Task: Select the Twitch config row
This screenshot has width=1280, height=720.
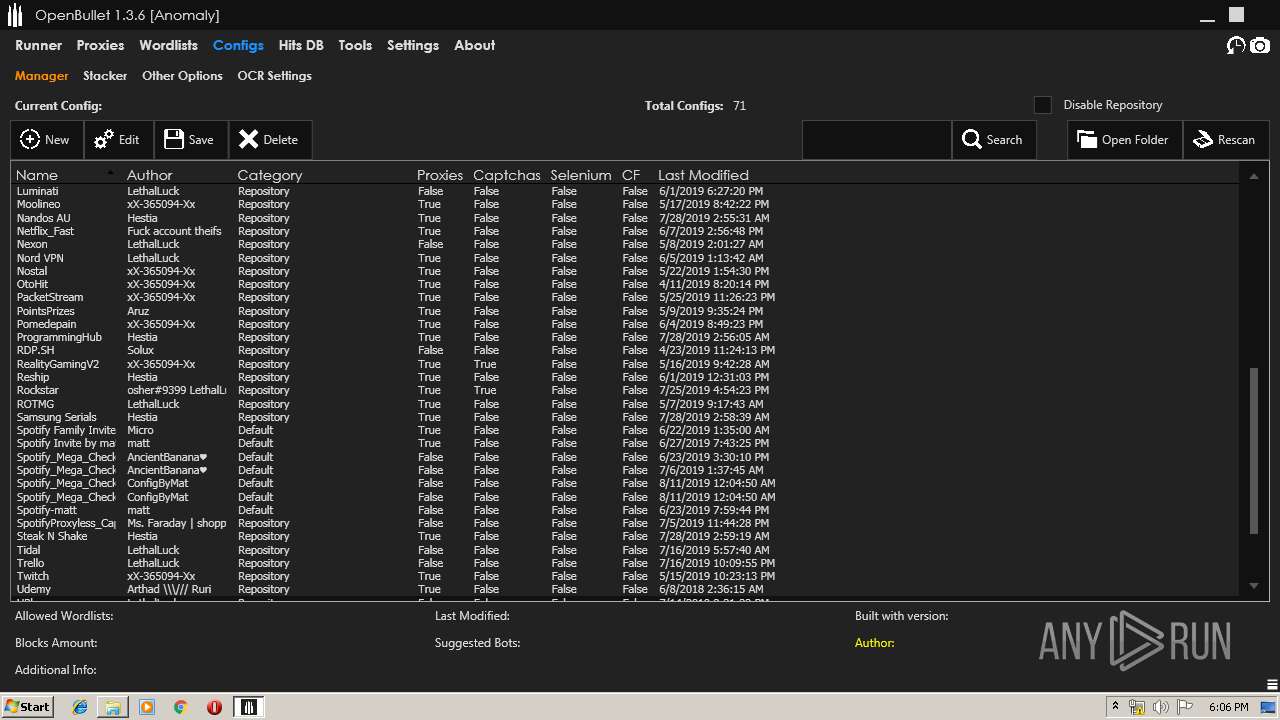Action: [627, 577]
